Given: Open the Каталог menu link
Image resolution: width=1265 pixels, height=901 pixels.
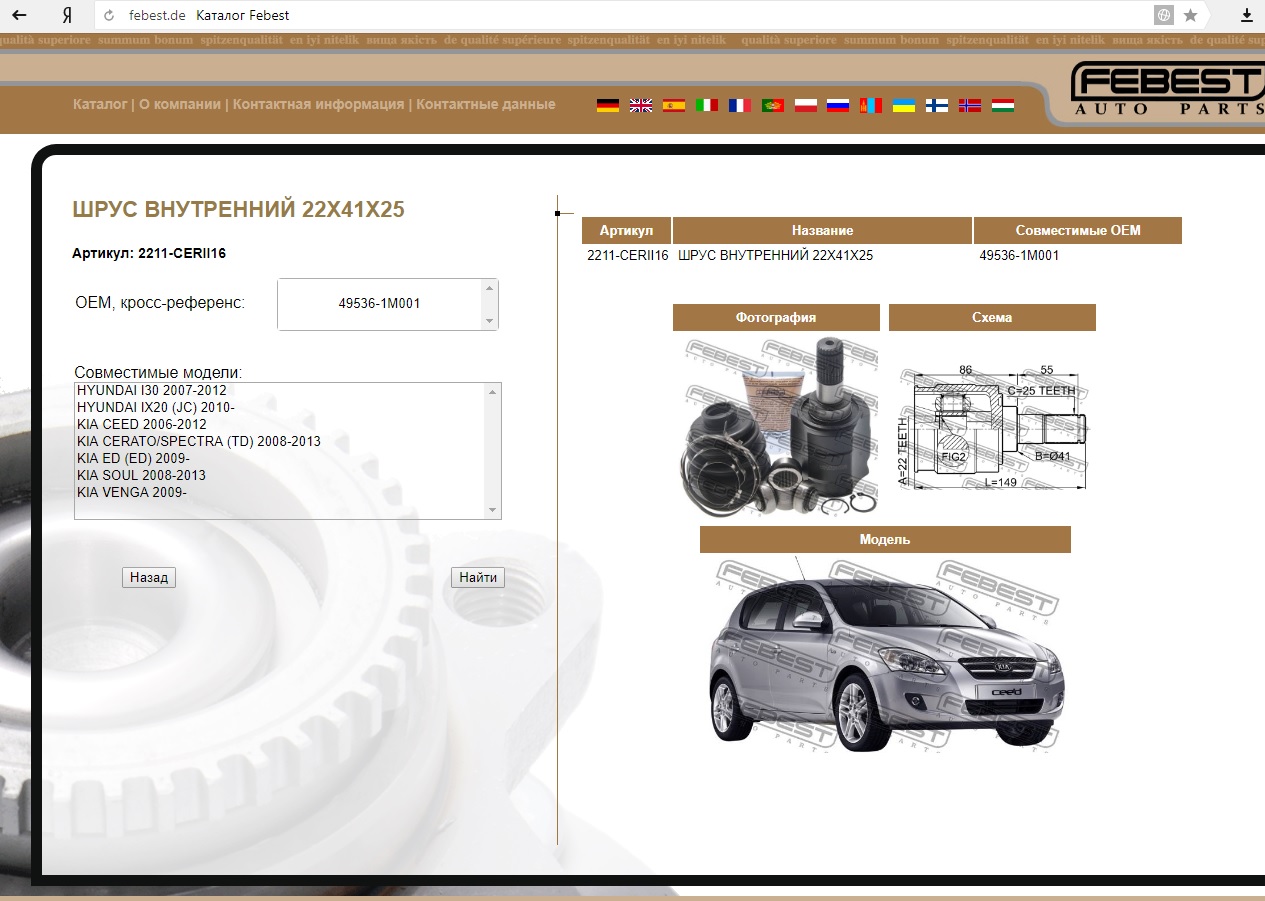Looking at the screenshot, I should click(100, 104).
